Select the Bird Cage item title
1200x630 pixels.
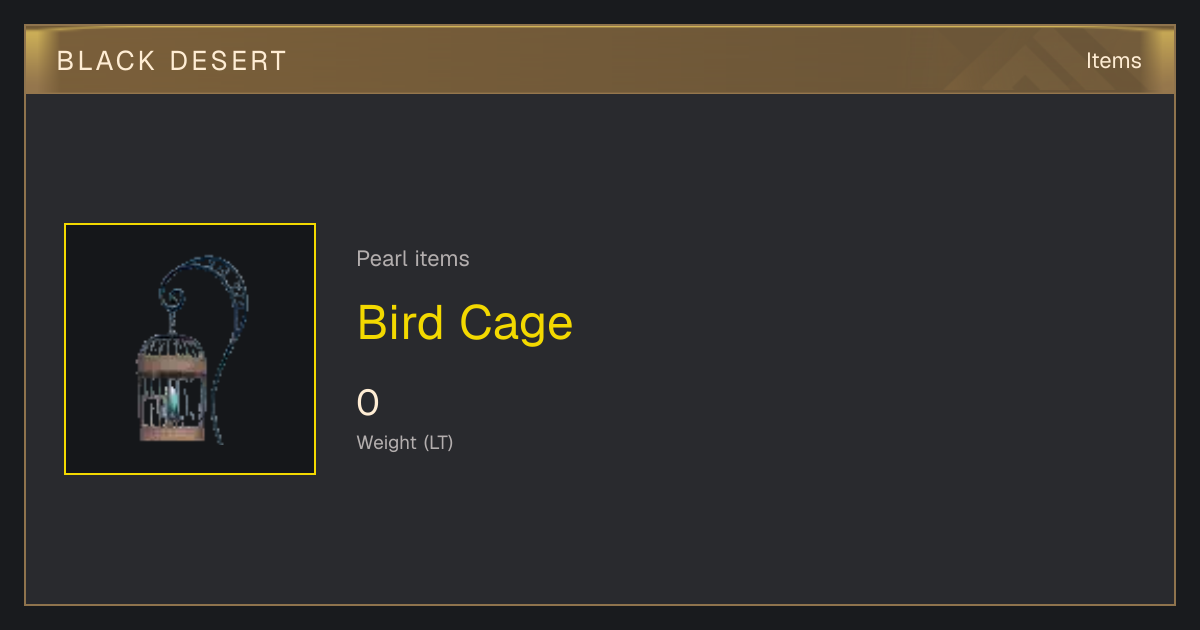click(x=465, y=323)
